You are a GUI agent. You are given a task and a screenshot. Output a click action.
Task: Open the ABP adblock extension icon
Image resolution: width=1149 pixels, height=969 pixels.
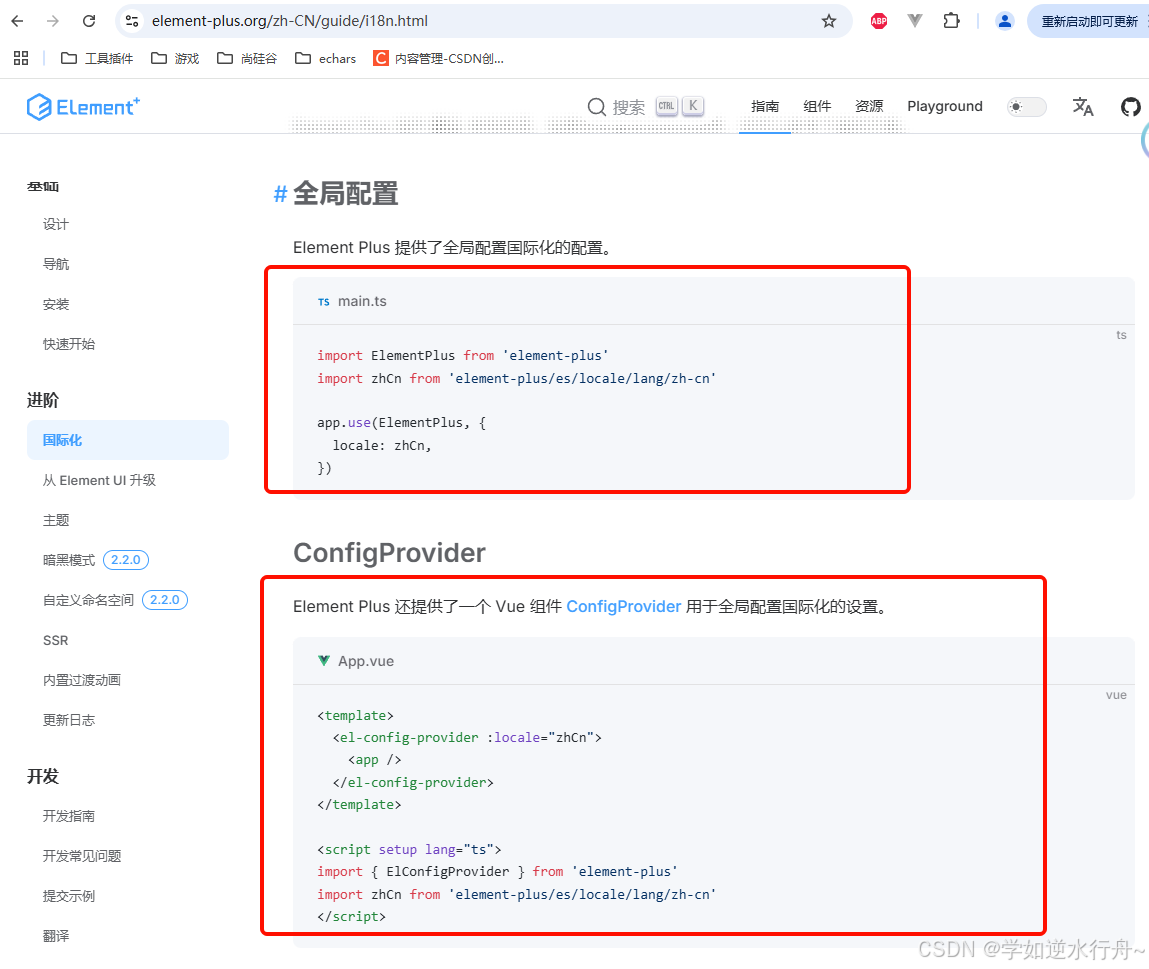click(x=879, y=21)
